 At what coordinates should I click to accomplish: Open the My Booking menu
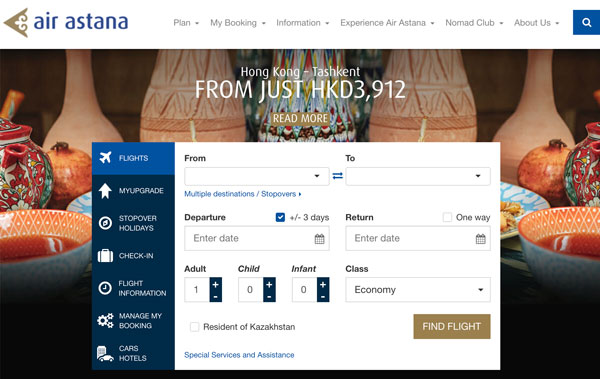[238, 23]
